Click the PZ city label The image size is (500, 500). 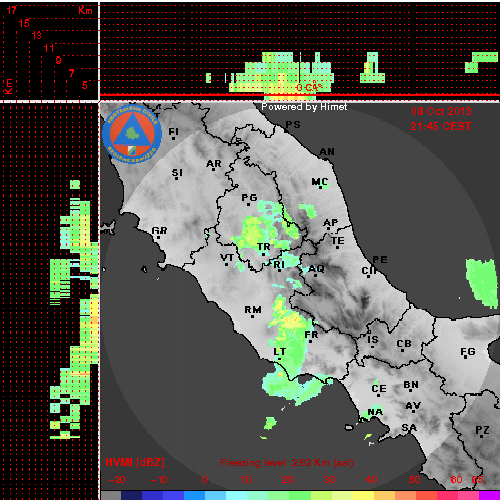pyautogui.click(x=482, y=430)
